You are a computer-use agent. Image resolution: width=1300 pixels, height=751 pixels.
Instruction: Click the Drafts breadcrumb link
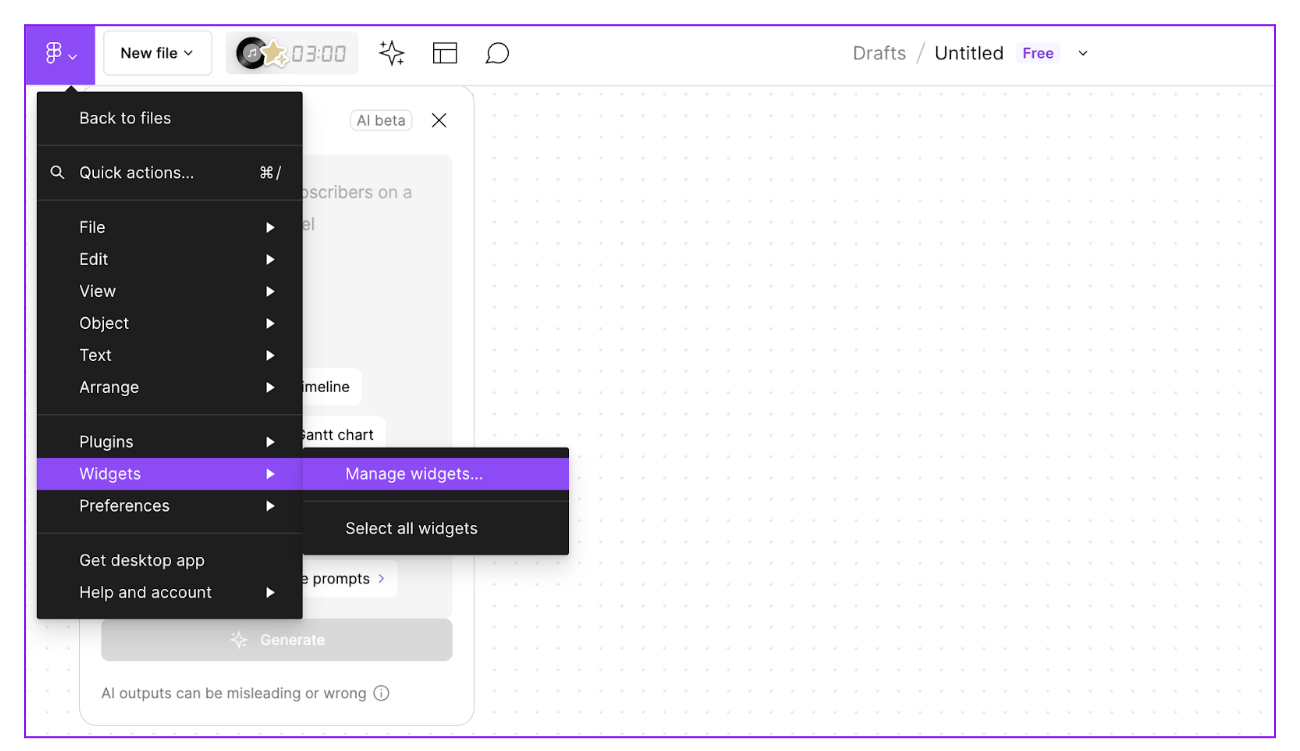pyautogui.click(x=879, y=53)
